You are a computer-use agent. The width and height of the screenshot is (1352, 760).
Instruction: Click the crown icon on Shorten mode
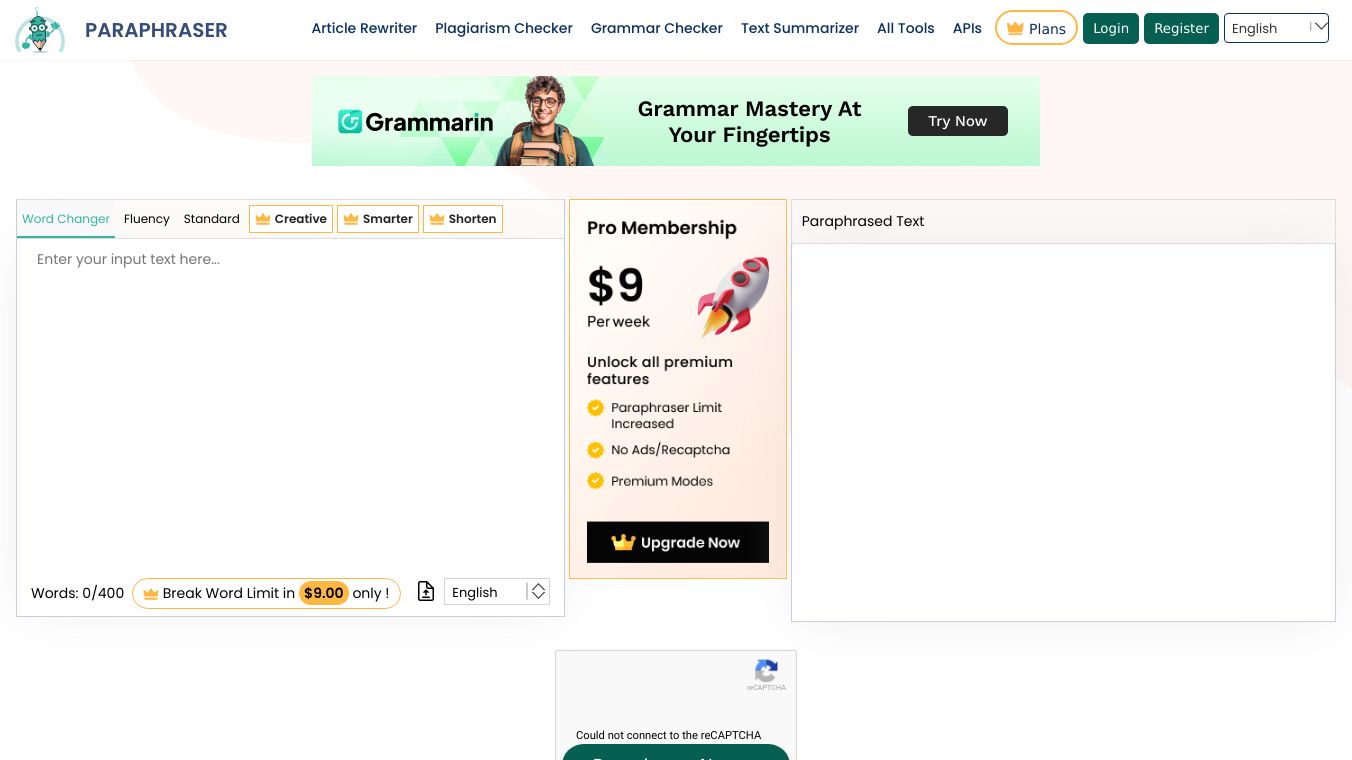click(437, 219)
